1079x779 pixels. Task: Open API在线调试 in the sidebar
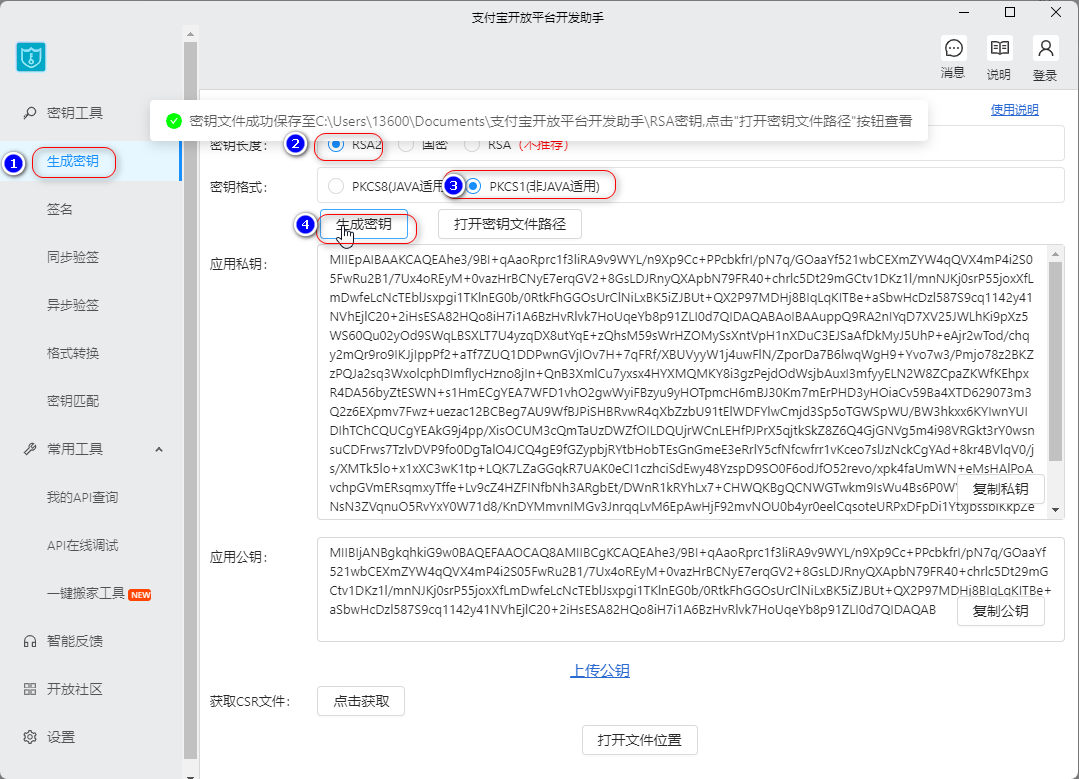click(x=83, y=546)
